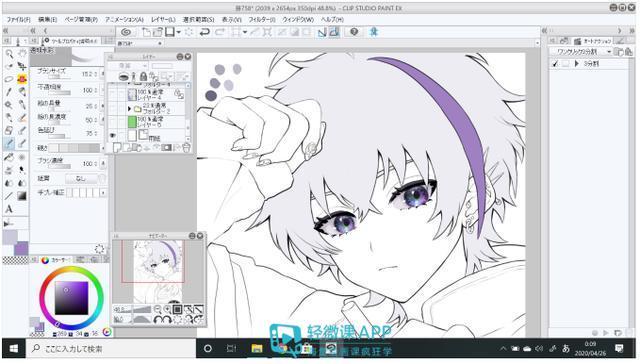Toggle eye visibility of paper layer

click(x=112, y=135)
